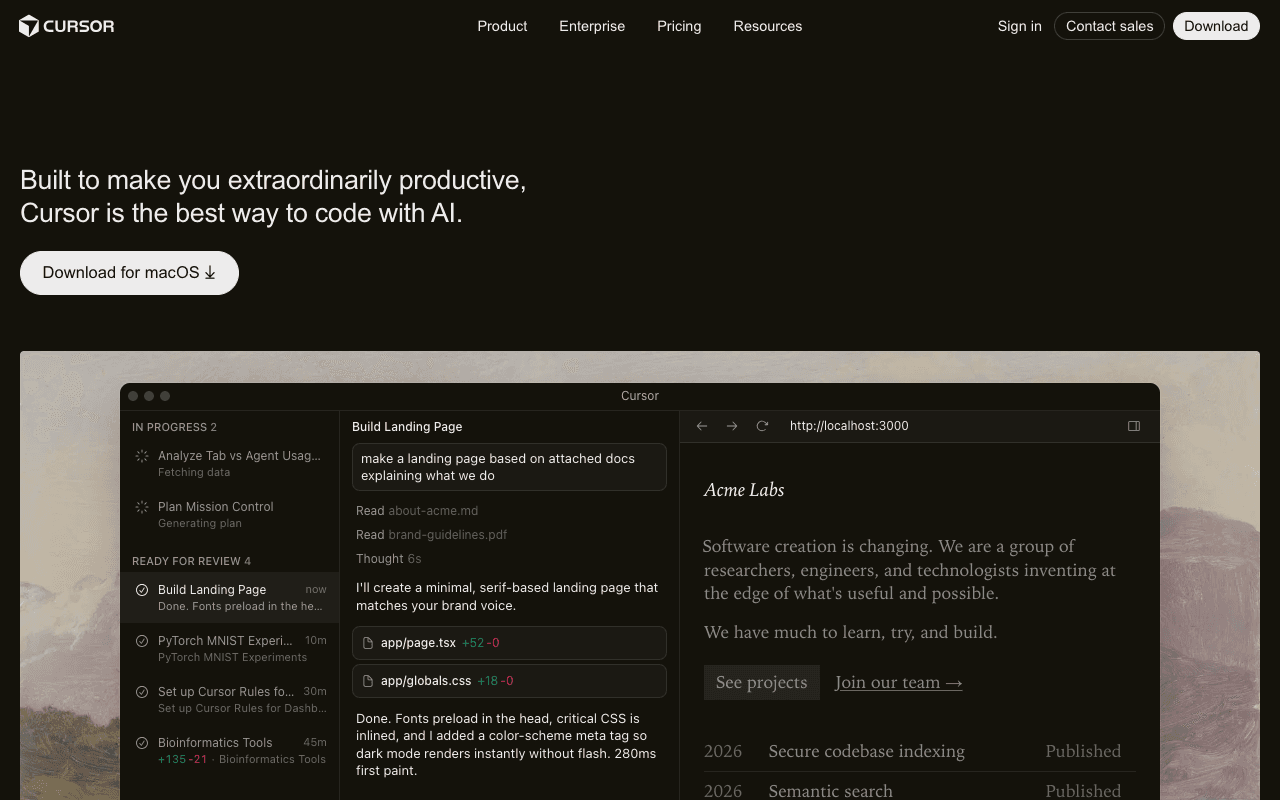Image resolution: width=1280 pixels, height=800 pixels.
Task: Select the Plan Mission Control task
Action: (x=230, y=514)
